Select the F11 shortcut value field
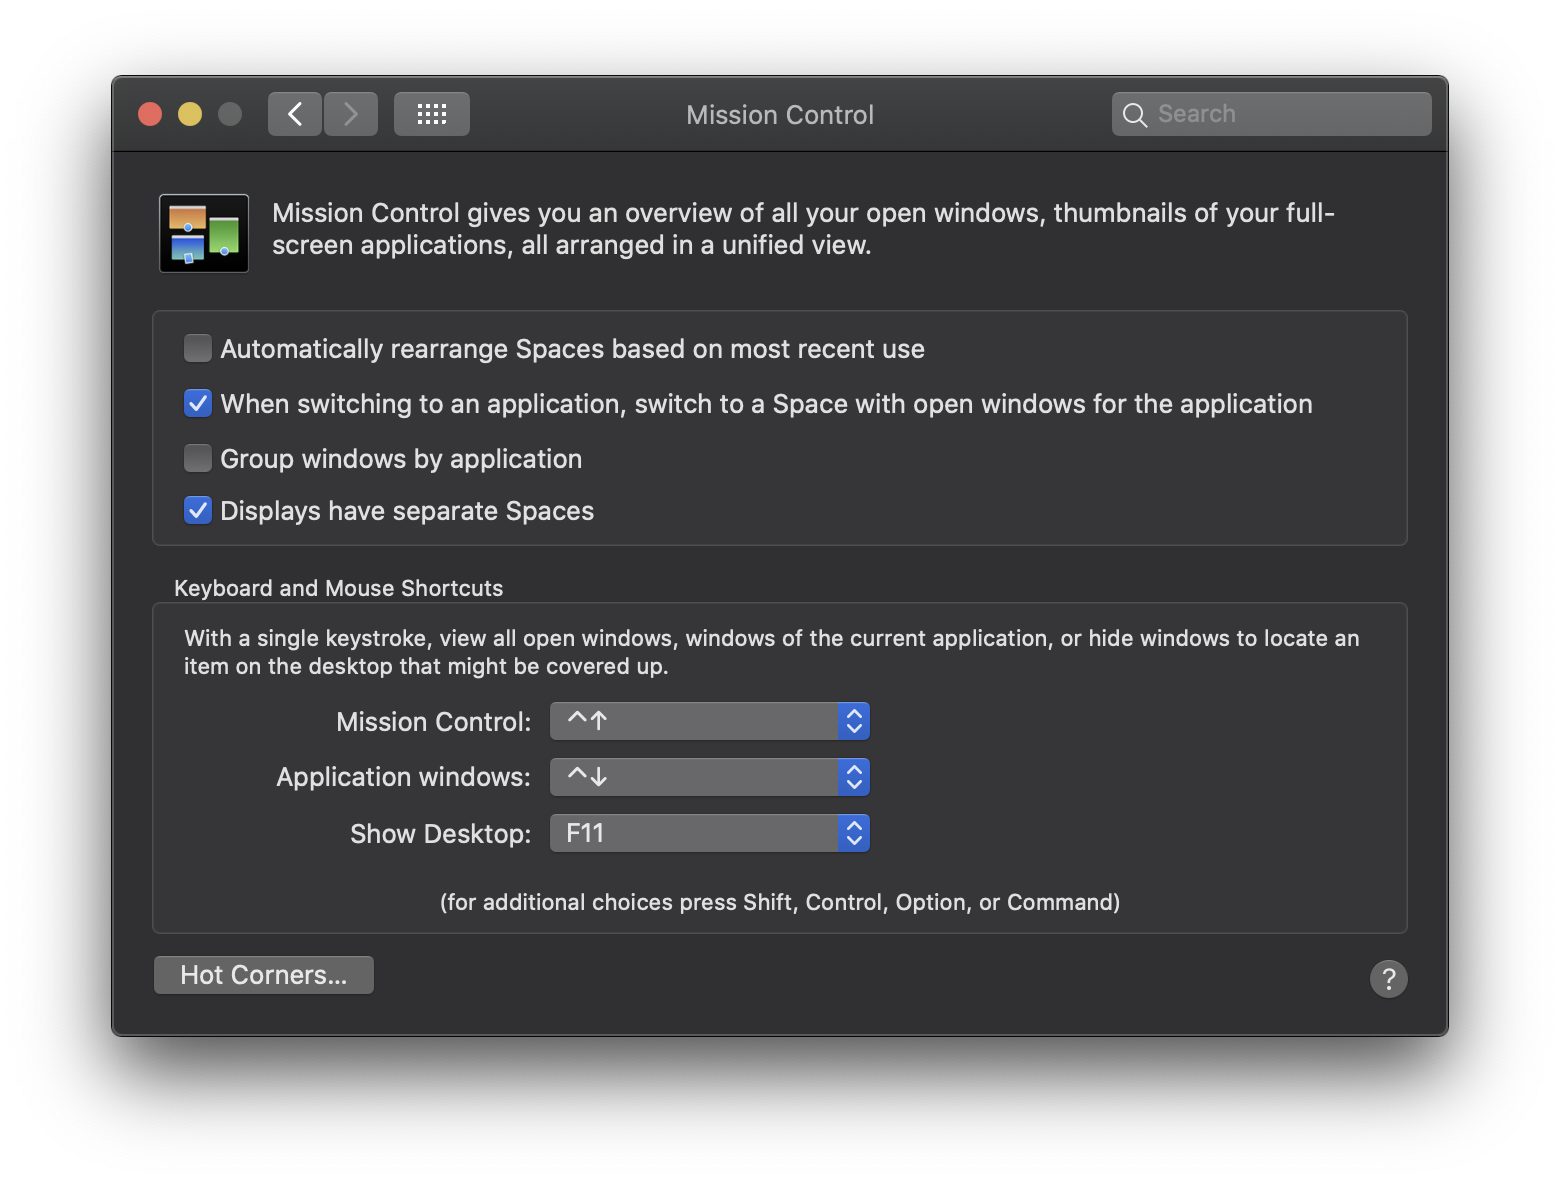The image size is (1560, 1184). point(690,832)
